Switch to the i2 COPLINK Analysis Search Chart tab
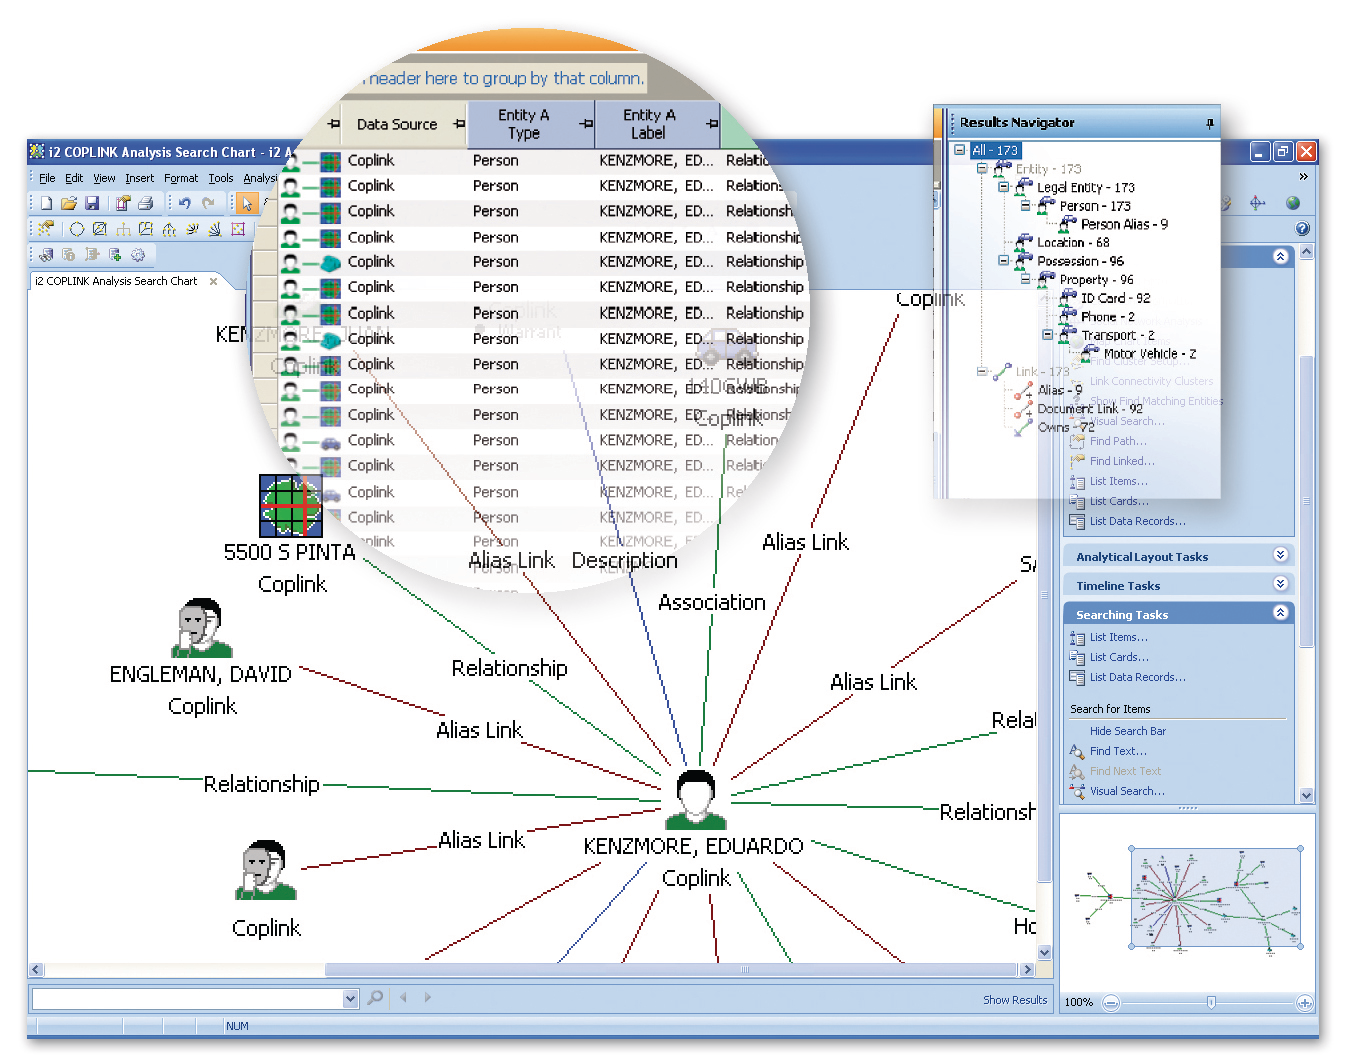This screenshot has width=1354, height=1064. tap(116, 281)
